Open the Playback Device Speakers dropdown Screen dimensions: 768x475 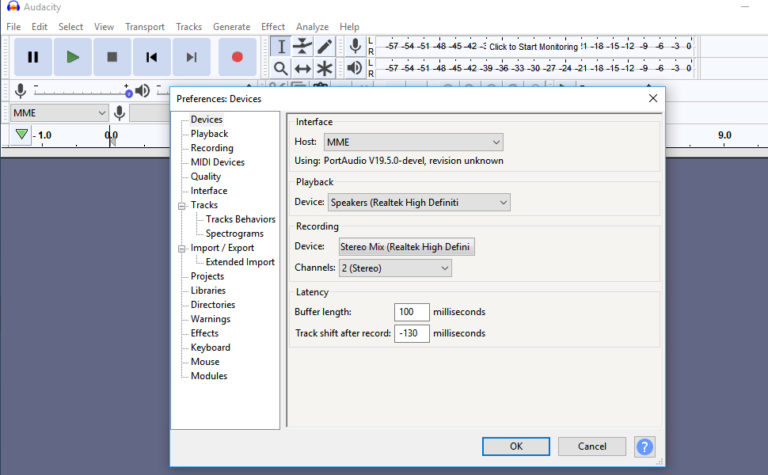[x=419, y=202]
